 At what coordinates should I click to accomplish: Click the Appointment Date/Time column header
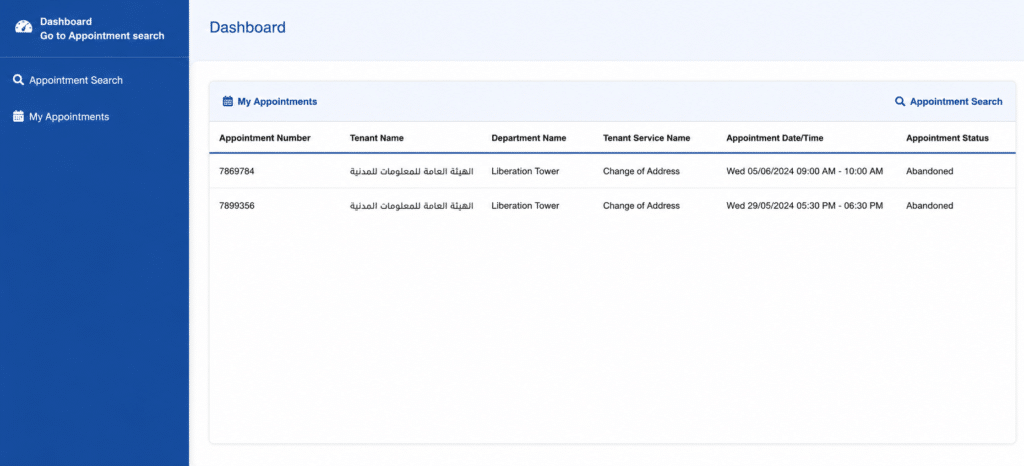tap(775, 138)
